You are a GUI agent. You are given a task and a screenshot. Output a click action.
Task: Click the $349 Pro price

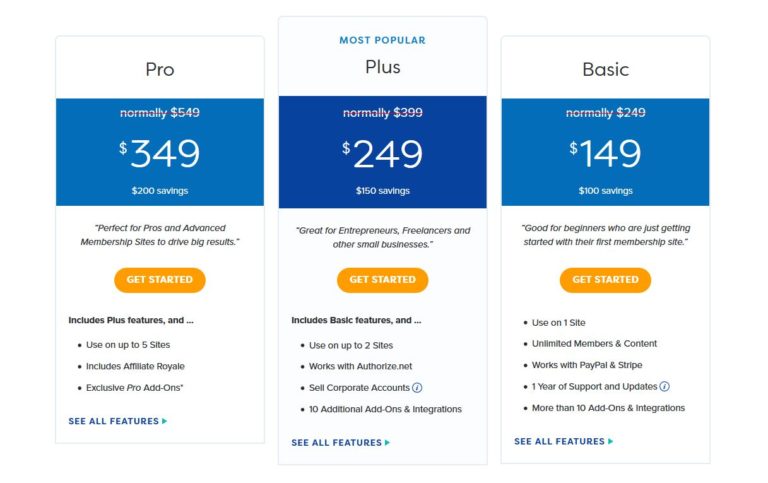click(160, 154)
